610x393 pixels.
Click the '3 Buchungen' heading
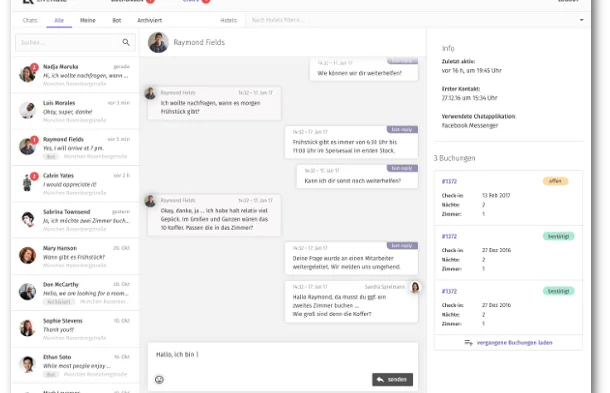coord(454,158)
